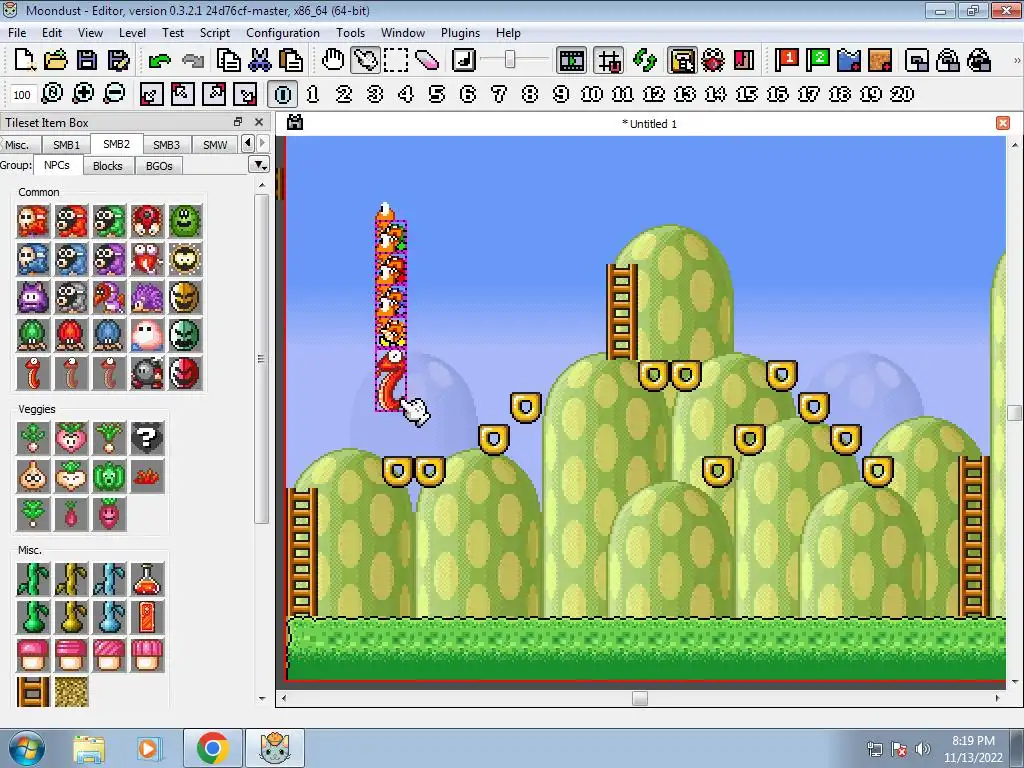Click the gray Redo arrow icon
This screenshot has width=1024, height=768.
(x=193, y=61)
